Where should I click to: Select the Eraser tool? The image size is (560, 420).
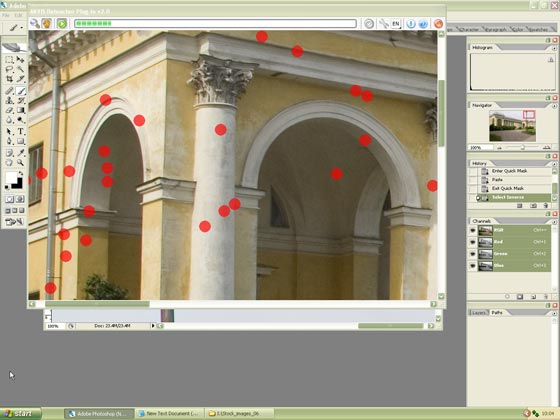pos(9,110)
